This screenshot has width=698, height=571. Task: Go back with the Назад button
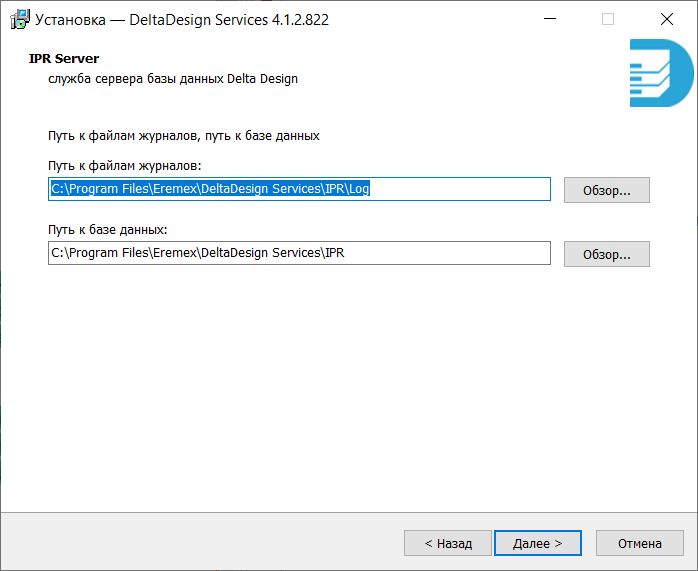coord(448,543)
